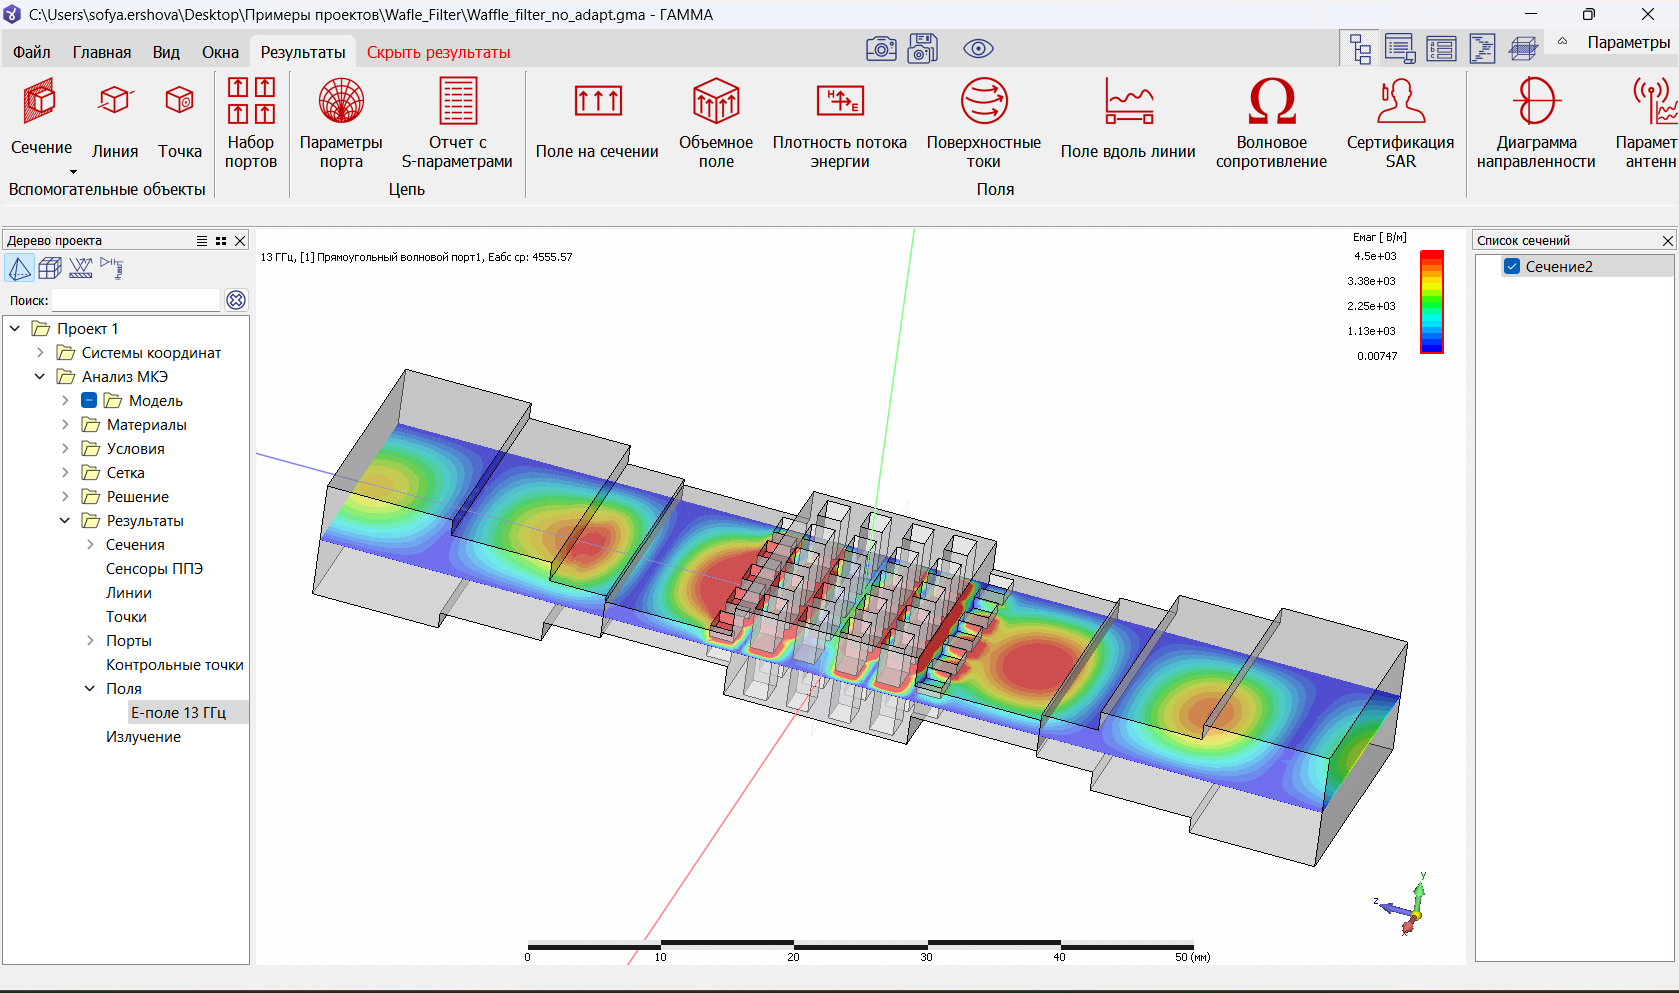Image resolution: width=1679 pixels, height=993 pixels.
Task: Collapse the Поля tree node
Action: (x=90, y=689)
